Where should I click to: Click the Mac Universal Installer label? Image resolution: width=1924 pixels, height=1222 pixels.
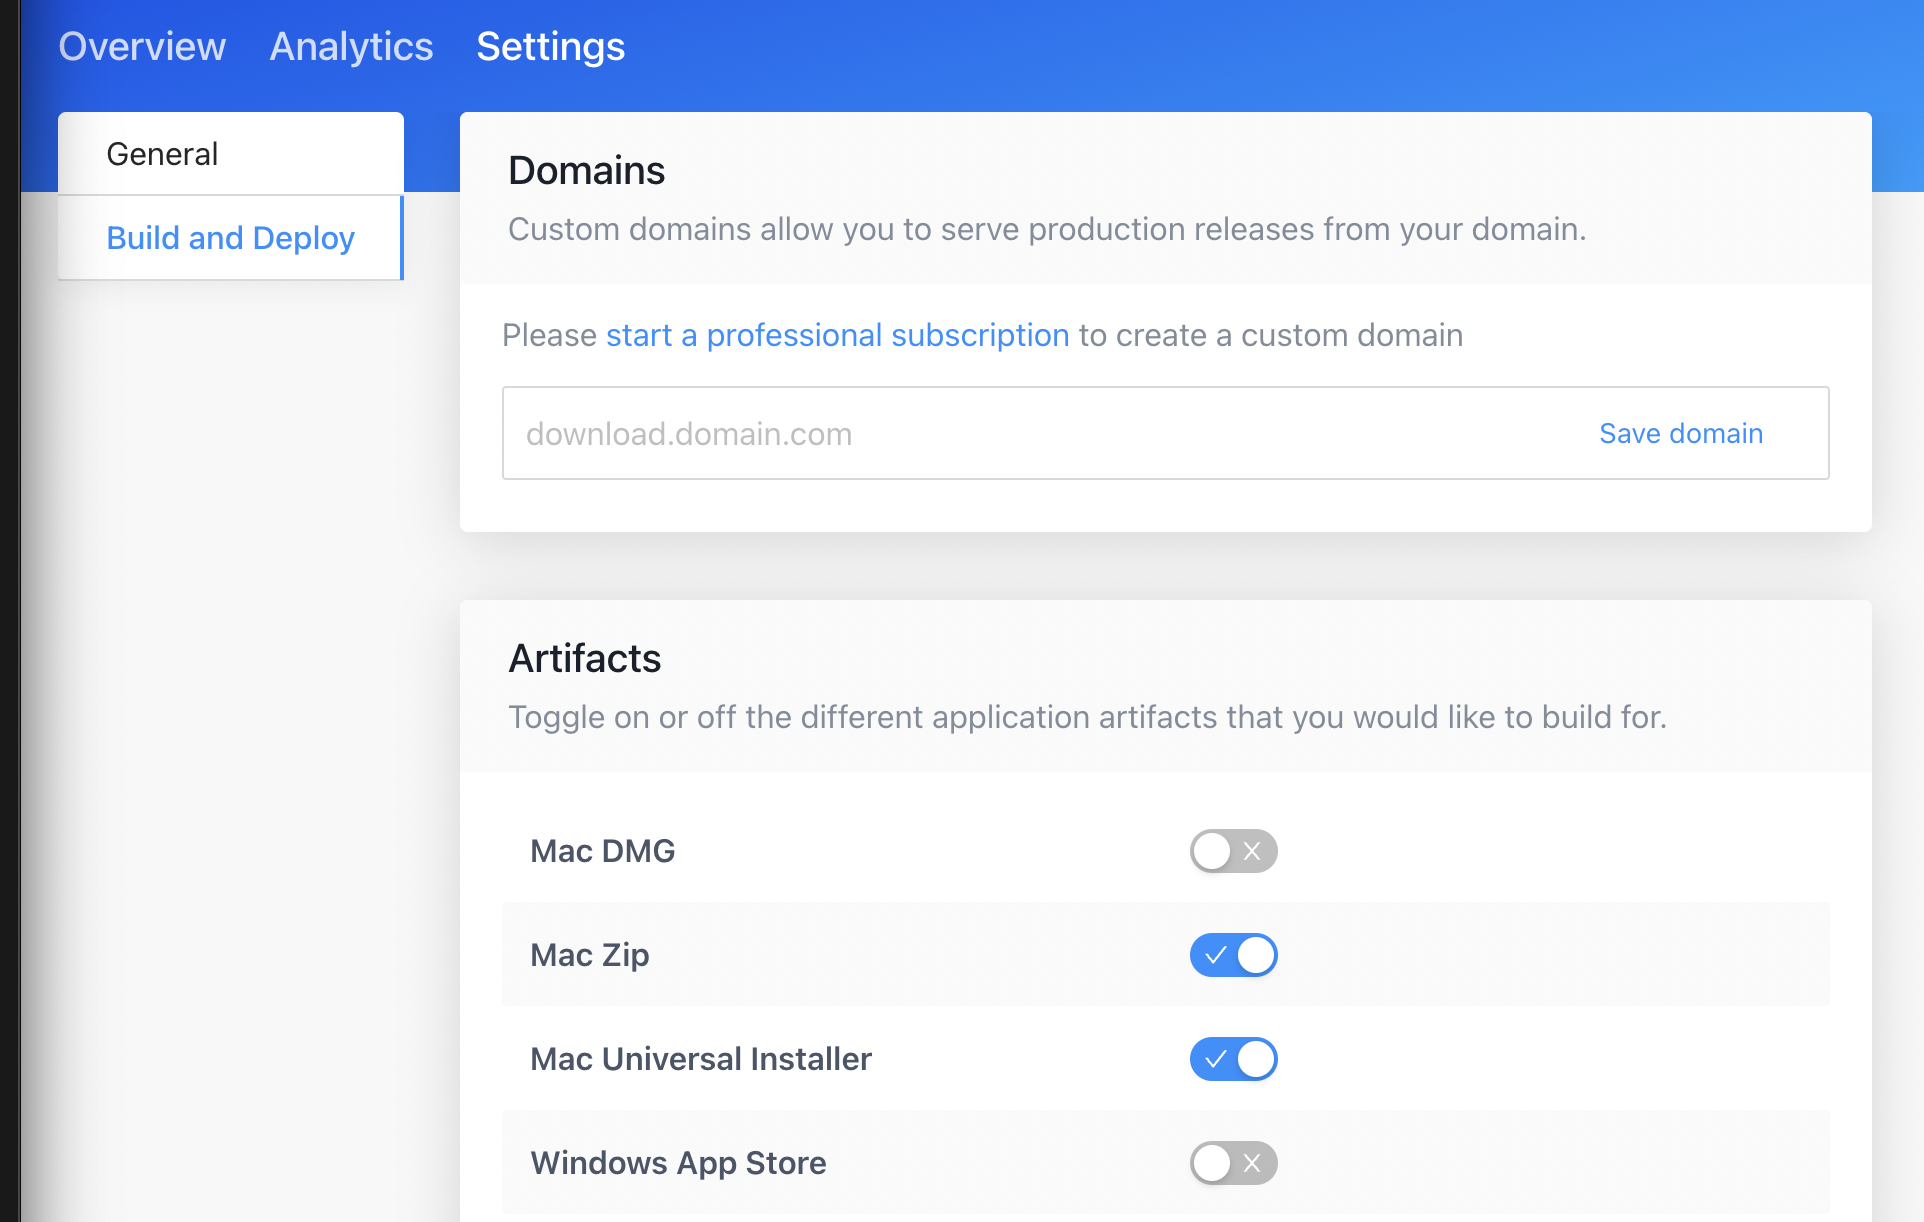tap(700, 1059)
